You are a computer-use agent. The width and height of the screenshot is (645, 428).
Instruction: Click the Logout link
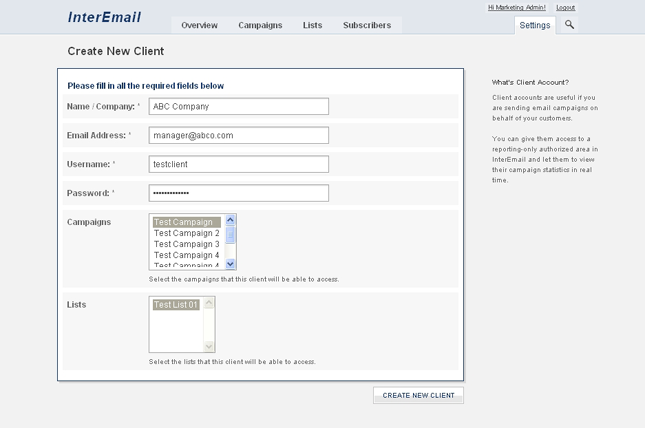coord(565,7)
